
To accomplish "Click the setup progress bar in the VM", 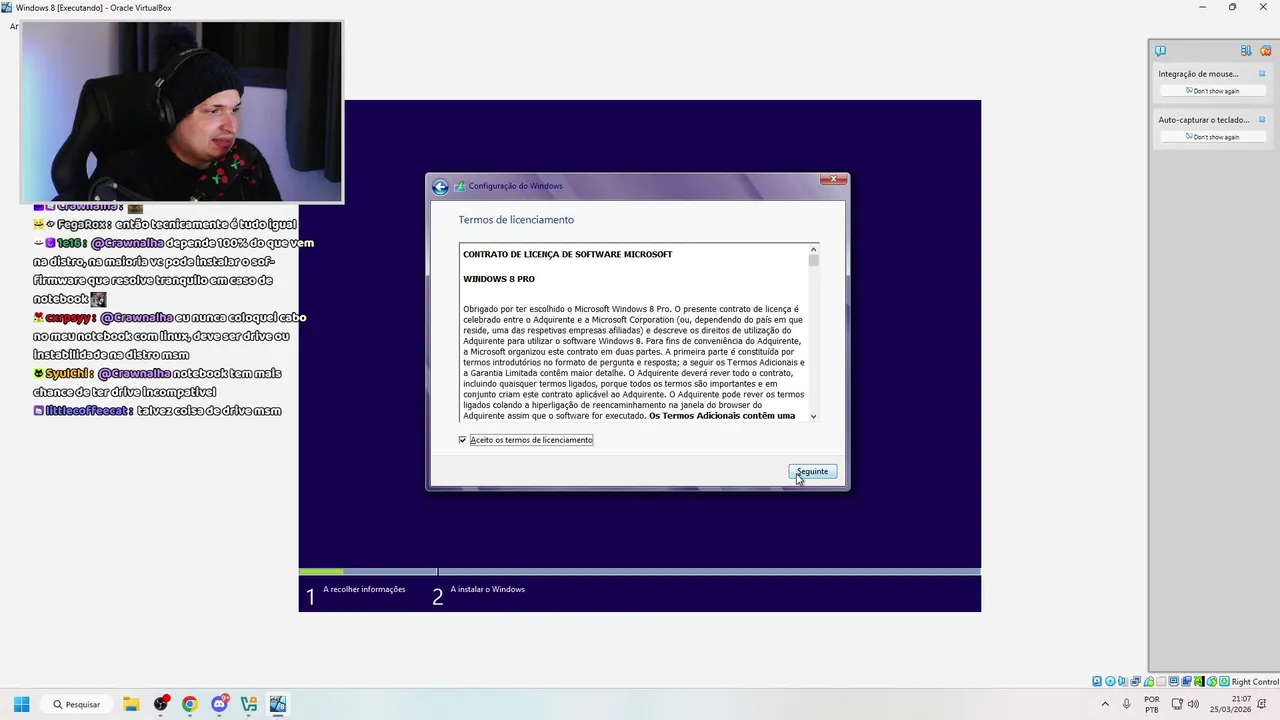I will click(x=640, y=571).
